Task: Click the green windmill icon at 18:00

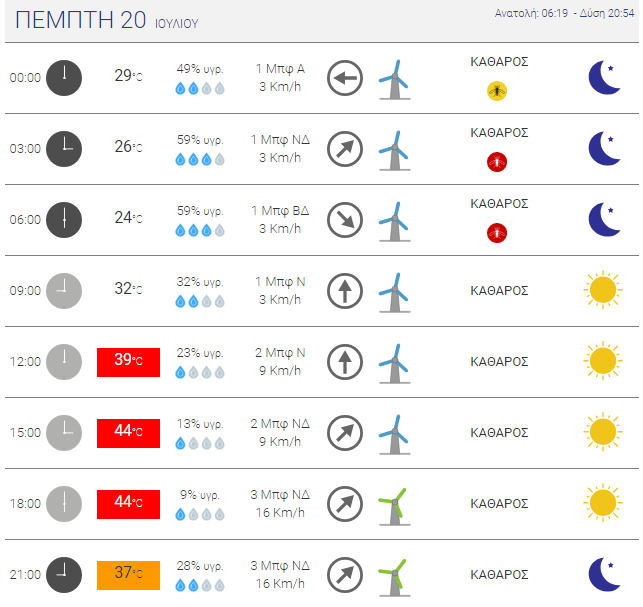Action: 393,505
